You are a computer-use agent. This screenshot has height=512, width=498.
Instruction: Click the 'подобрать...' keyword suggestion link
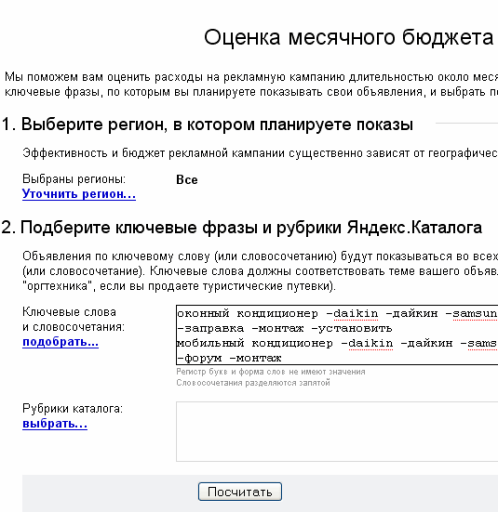coord(60,342)
